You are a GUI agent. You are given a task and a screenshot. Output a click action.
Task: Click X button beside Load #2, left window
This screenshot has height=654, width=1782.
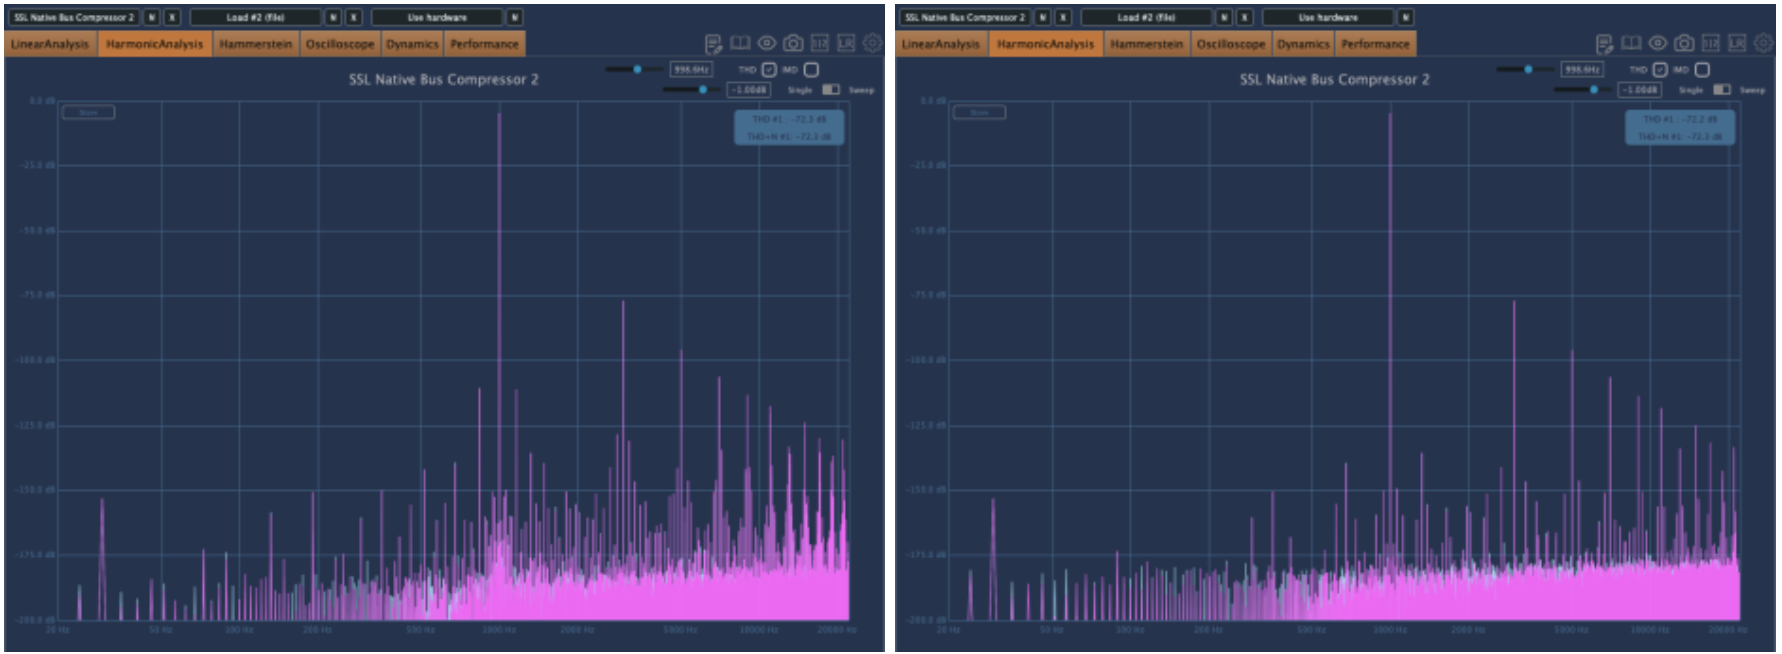tap(353, 17)
